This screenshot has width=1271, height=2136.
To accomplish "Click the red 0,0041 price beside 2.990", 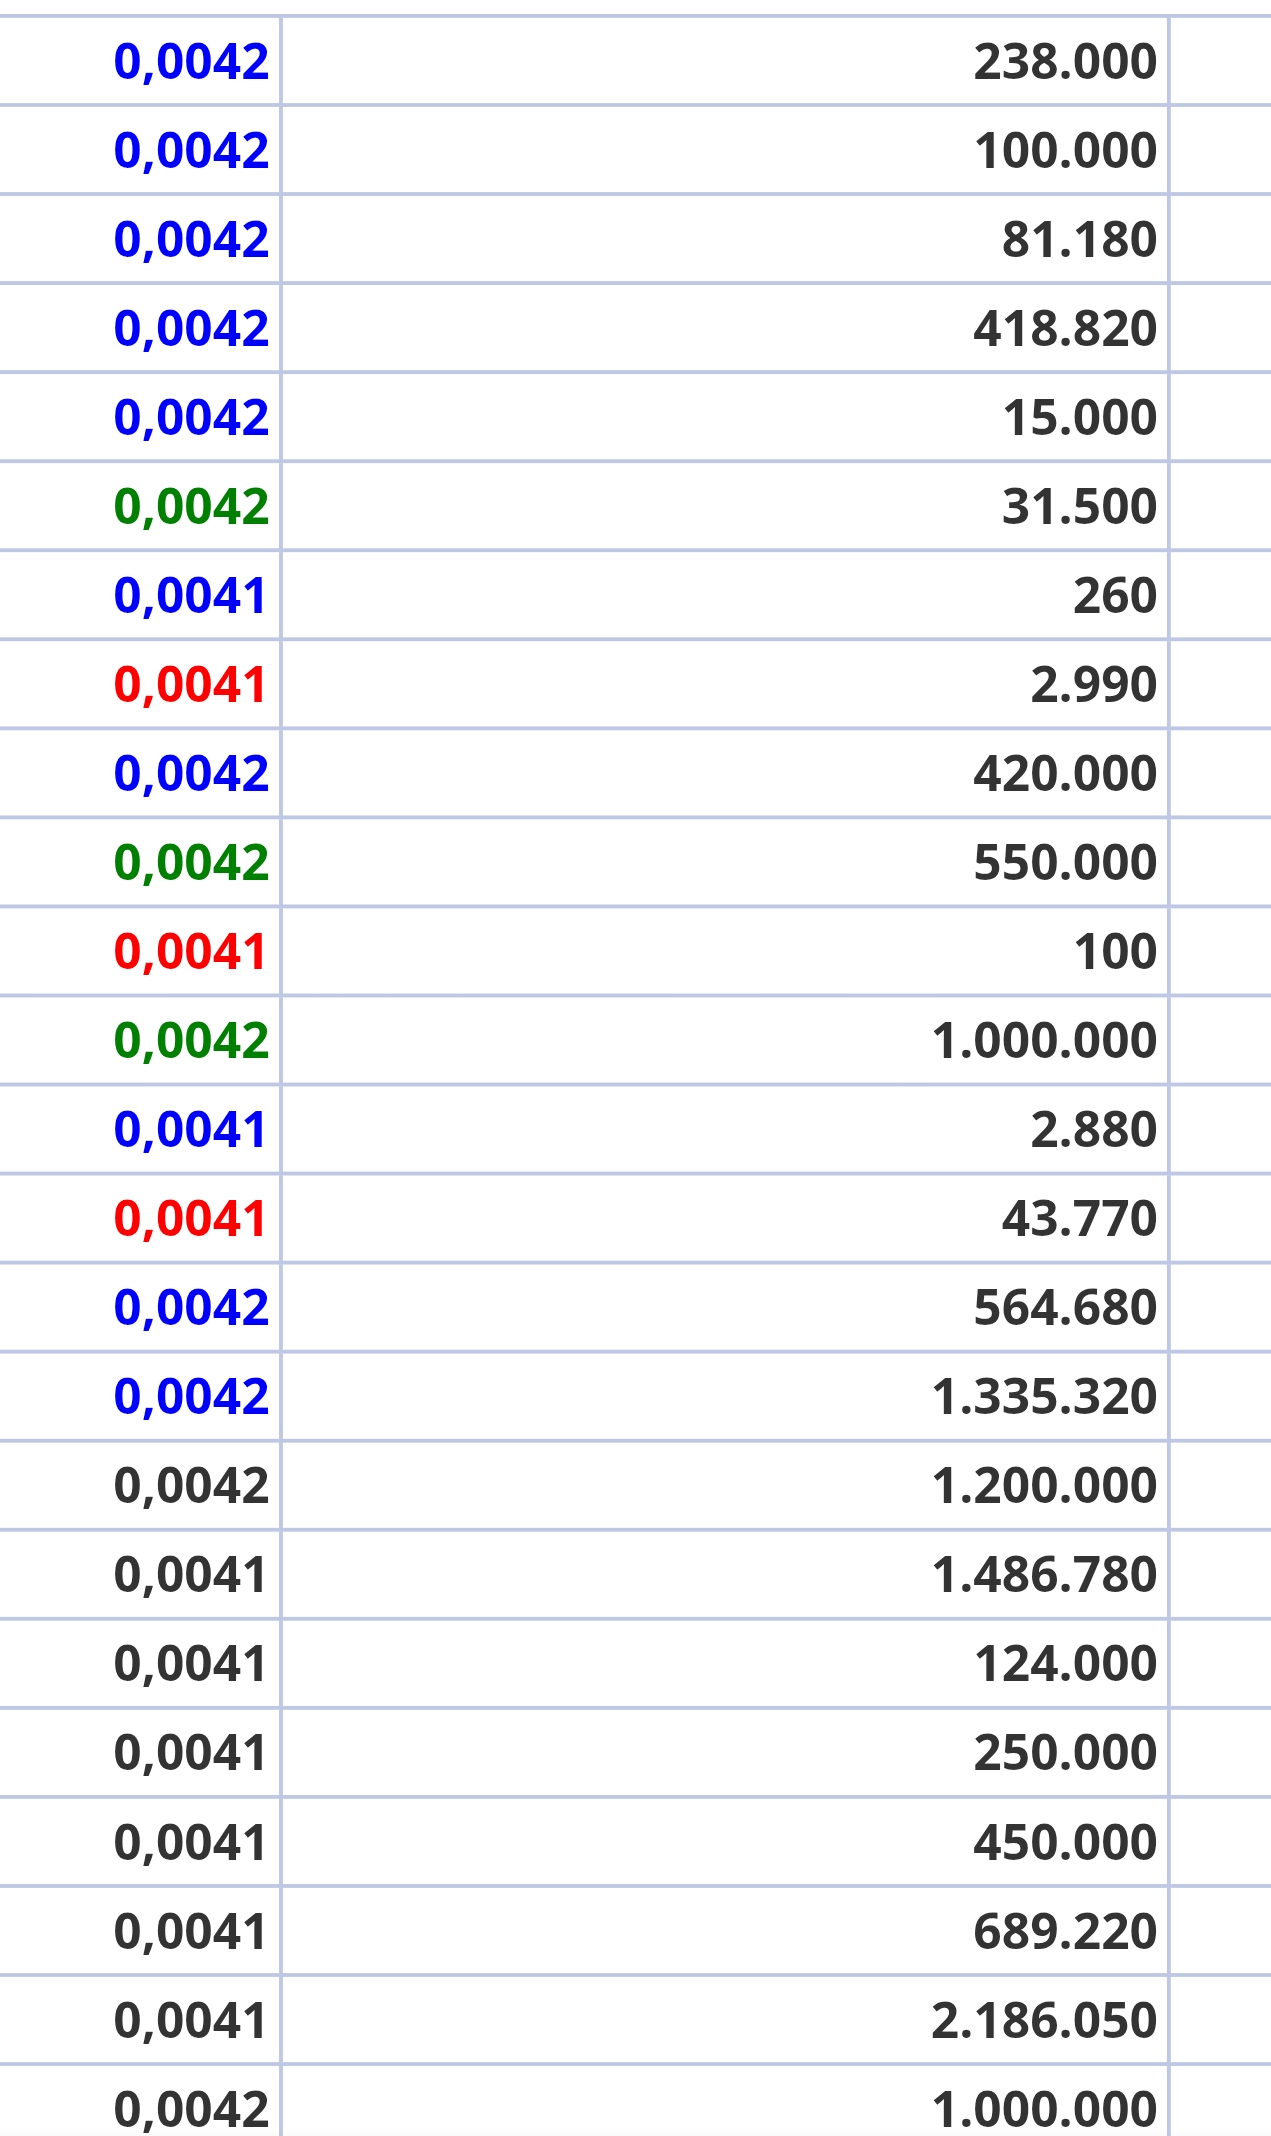I will 190,684.
